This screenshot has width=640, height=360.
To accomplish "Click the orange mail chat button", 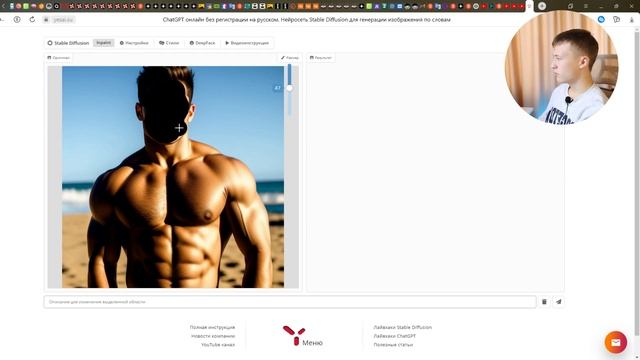I will (x=616, y=342).
